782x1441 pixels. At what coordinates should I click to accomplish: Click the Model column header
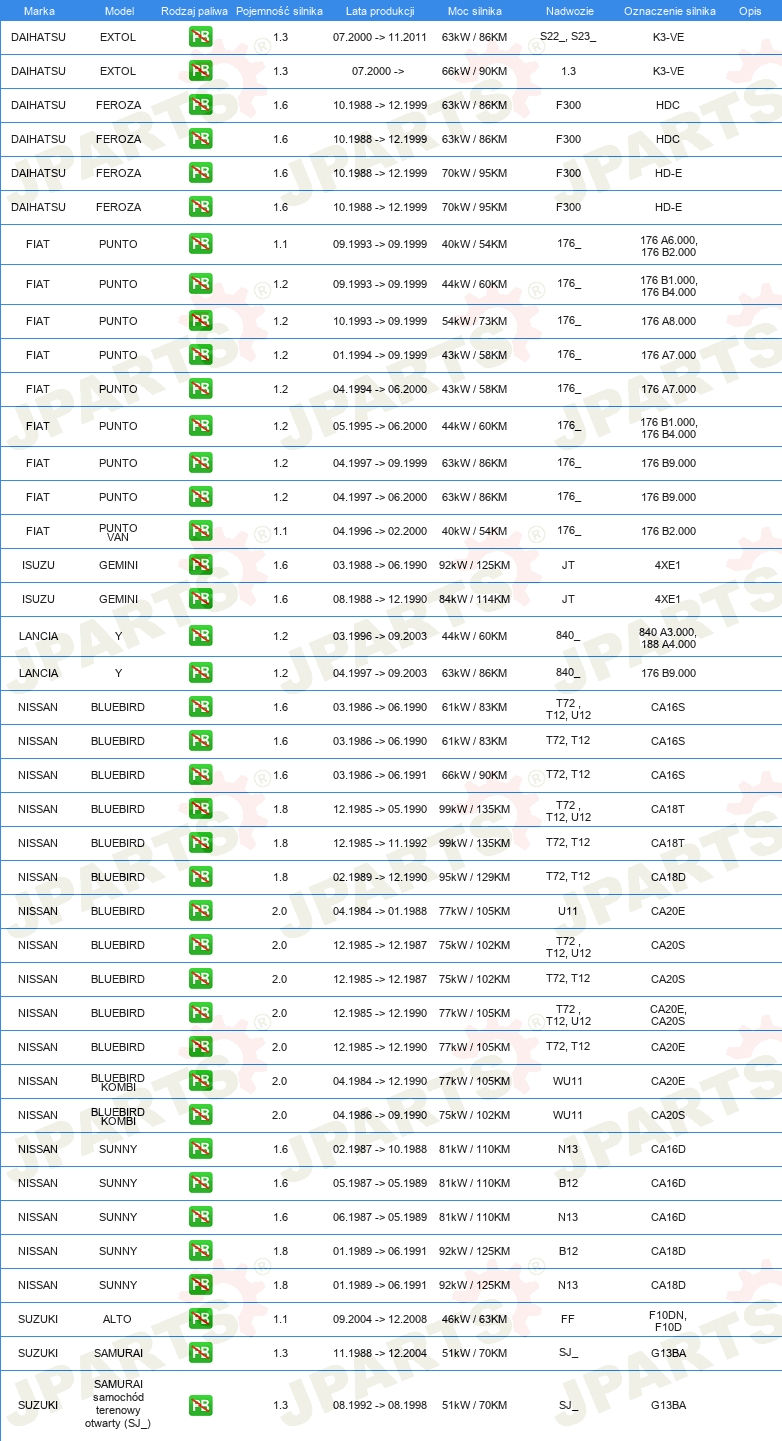[119, 10]
